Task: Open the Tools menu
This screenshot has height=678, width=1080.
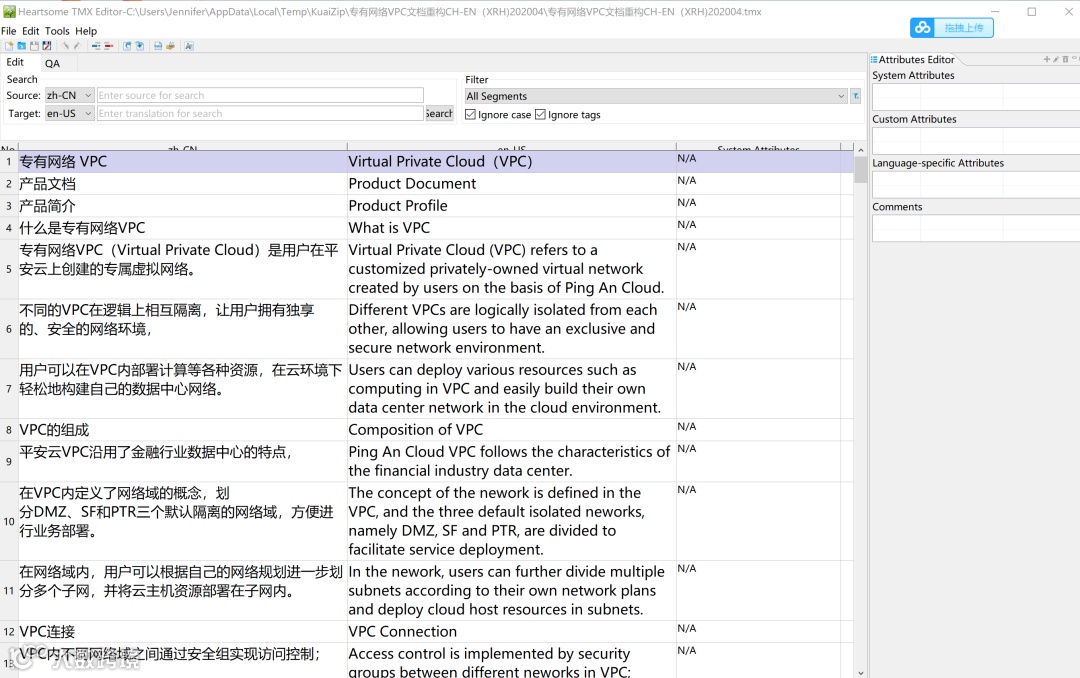Action: click(x=57, y=31)
